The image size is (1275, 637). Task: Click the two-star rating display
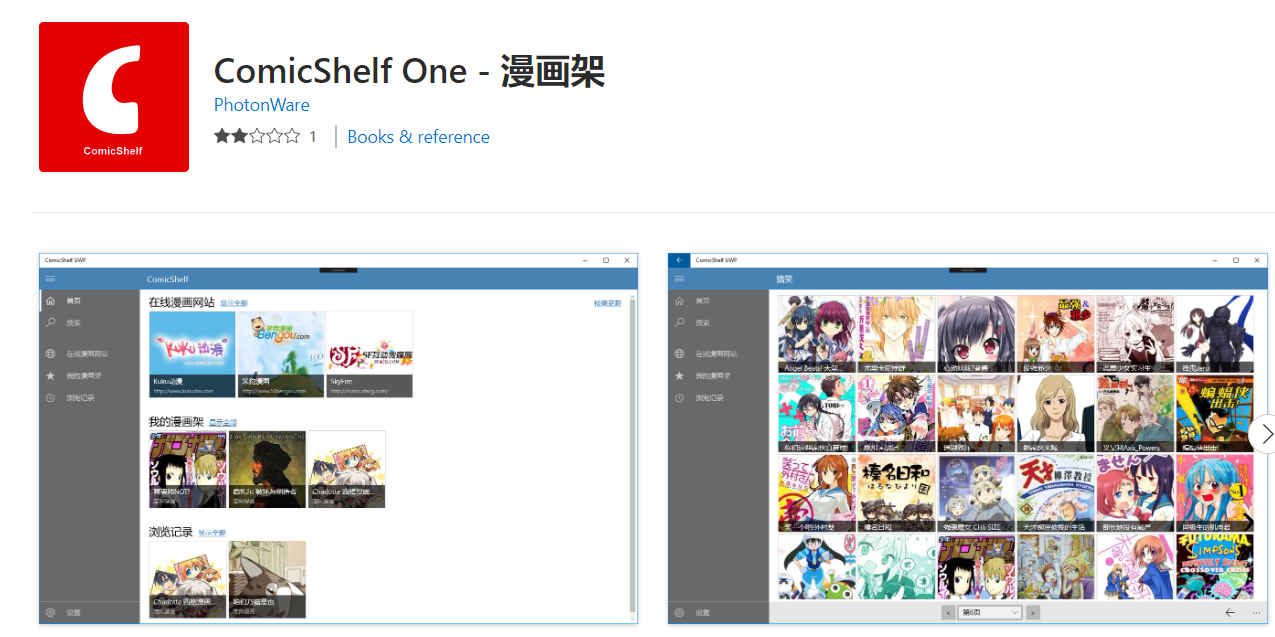(257, 137)
